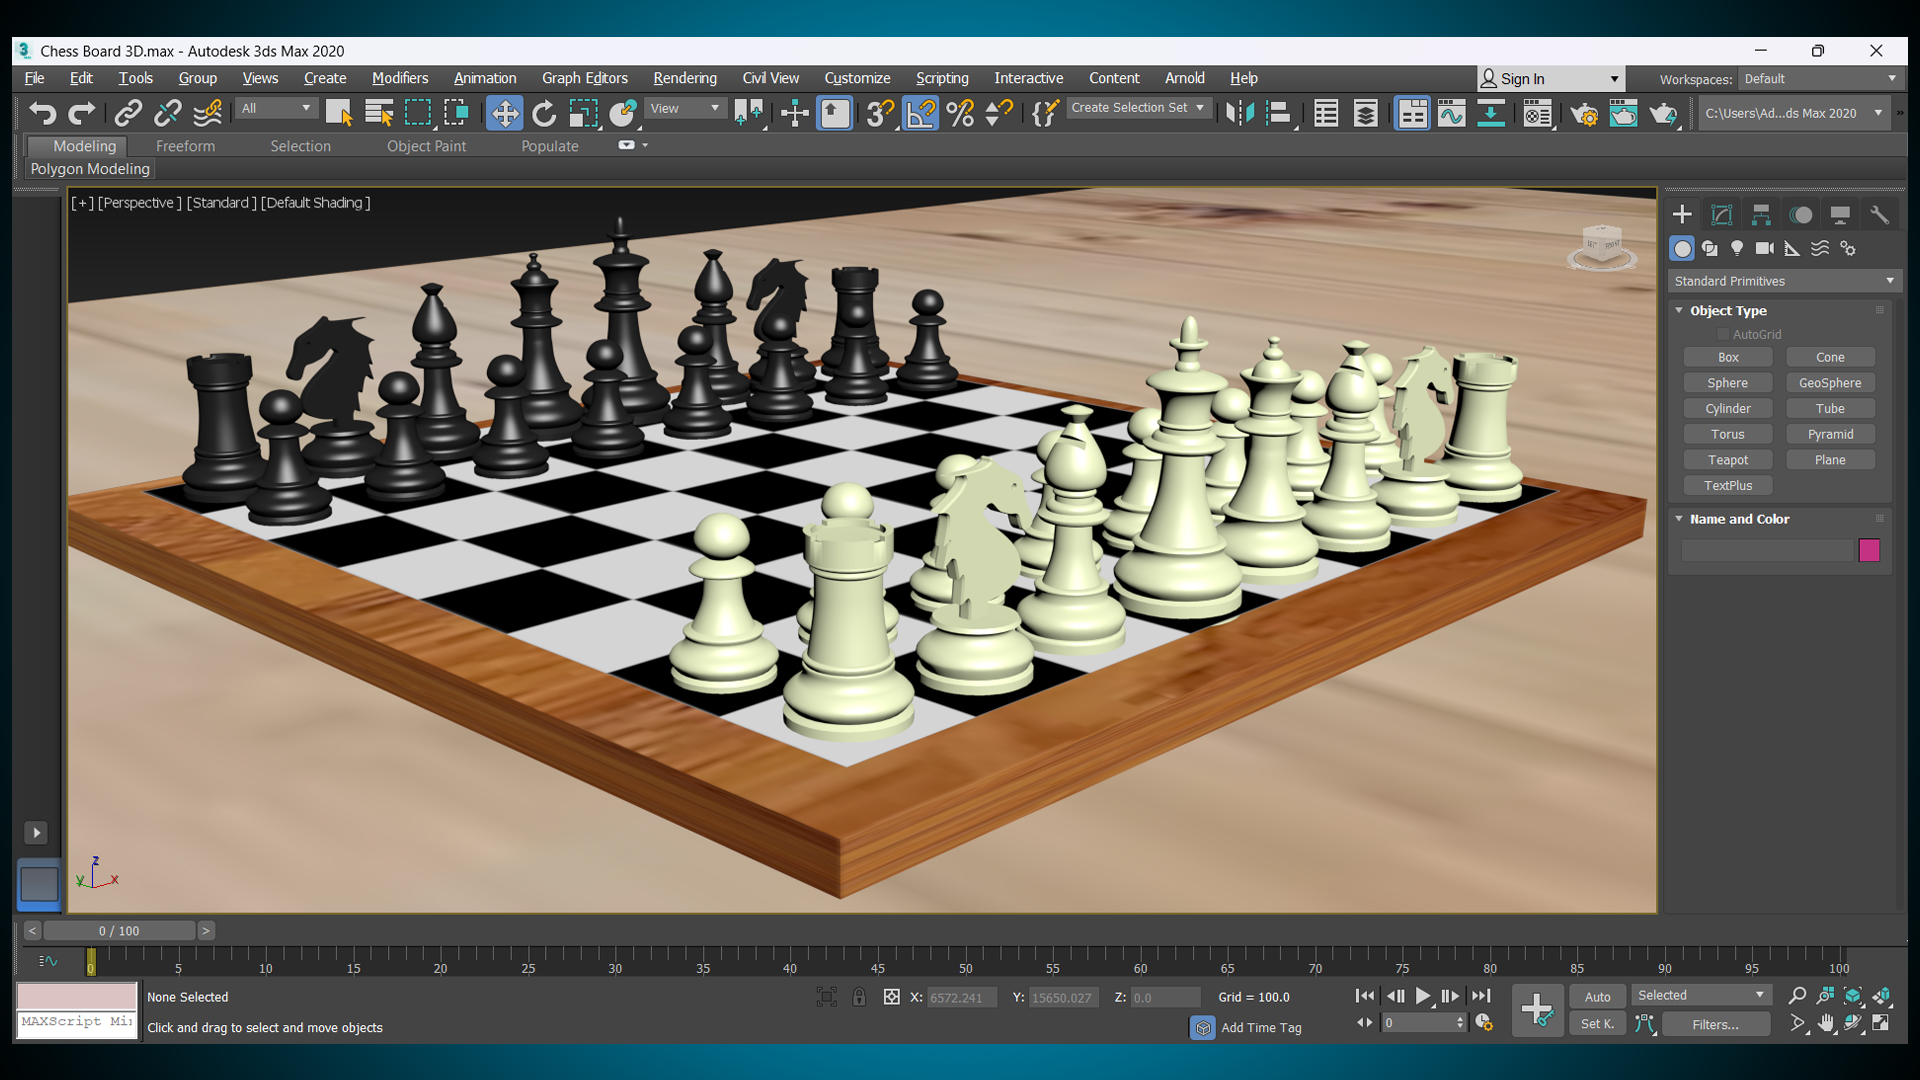Viewport: 1920px width, 1080px height.
Task: Activate the Select and Rotate tool
Action: click(543, 113)
